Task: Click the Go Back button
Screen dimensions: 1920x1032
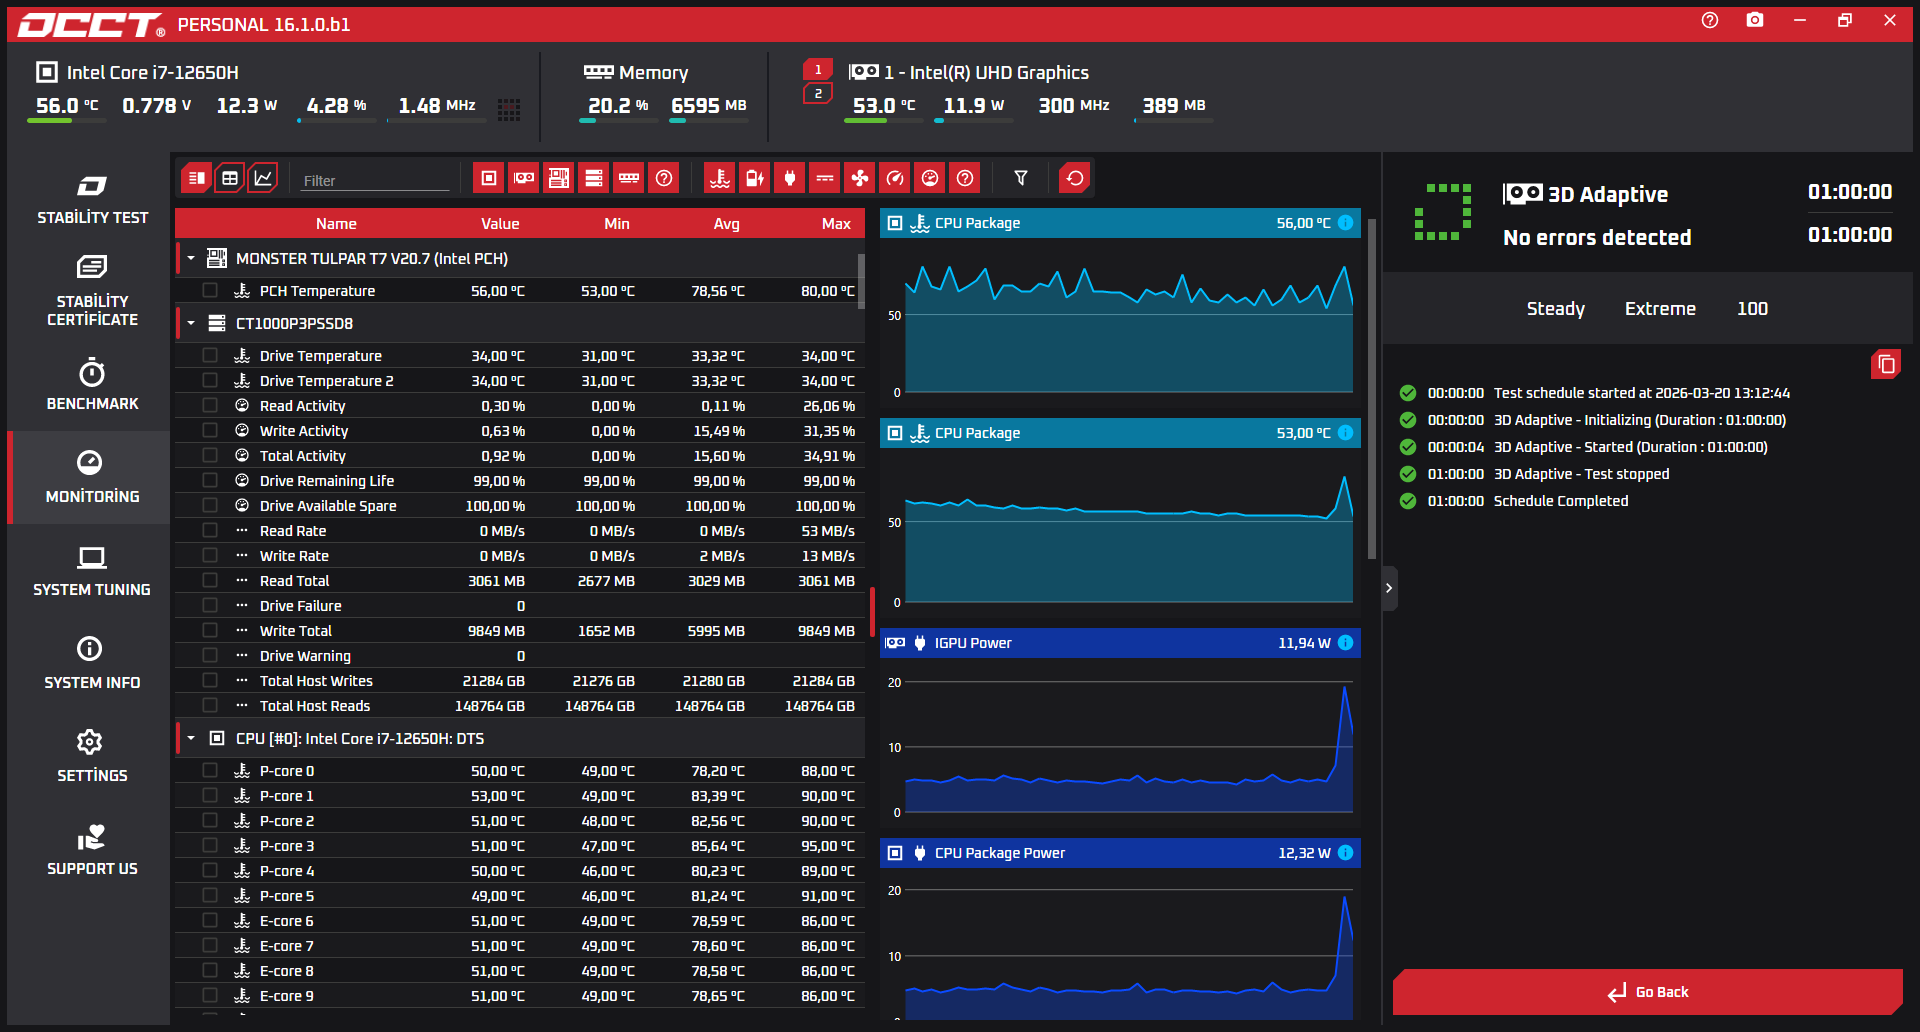Action: [x=1648, y=992]
